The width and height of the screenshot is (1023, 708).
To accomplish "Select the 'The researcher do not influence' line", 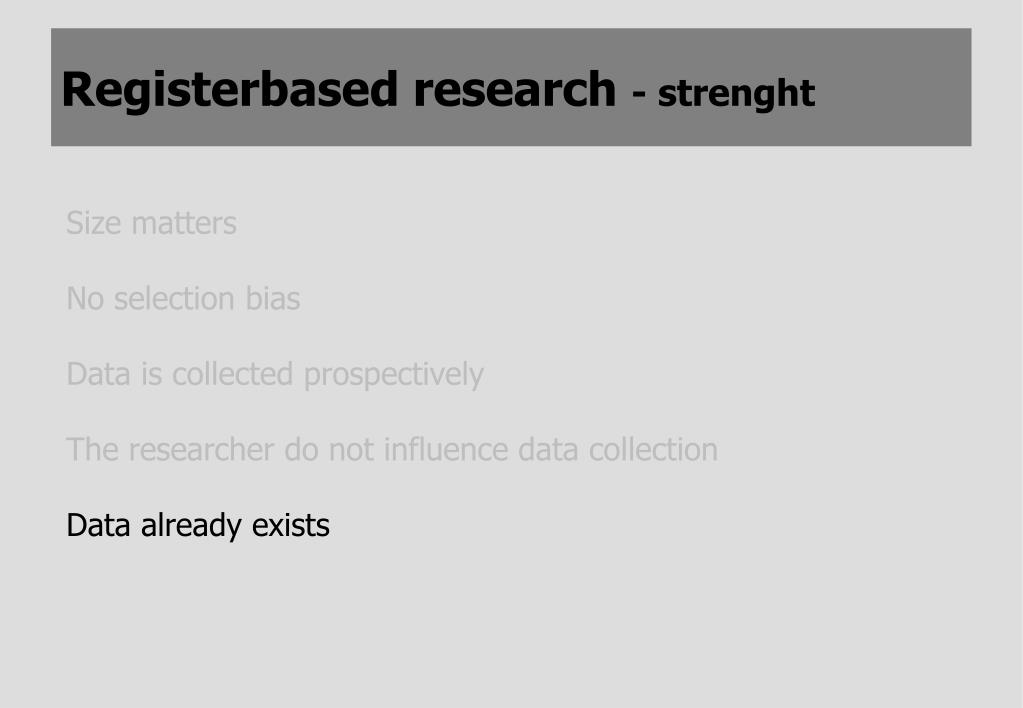I will tap(391, 449).
